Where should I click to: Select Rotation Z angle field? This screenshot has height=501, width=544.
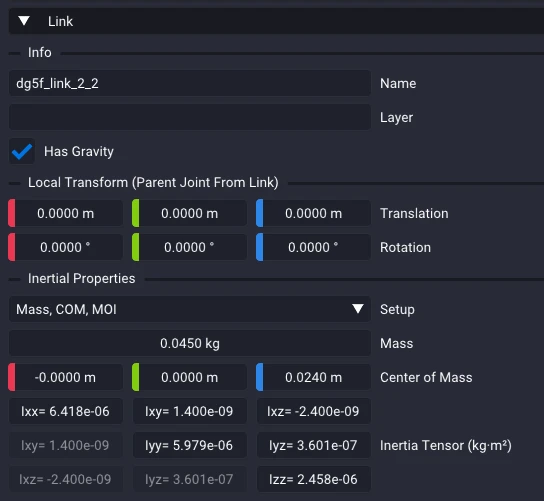313,247
